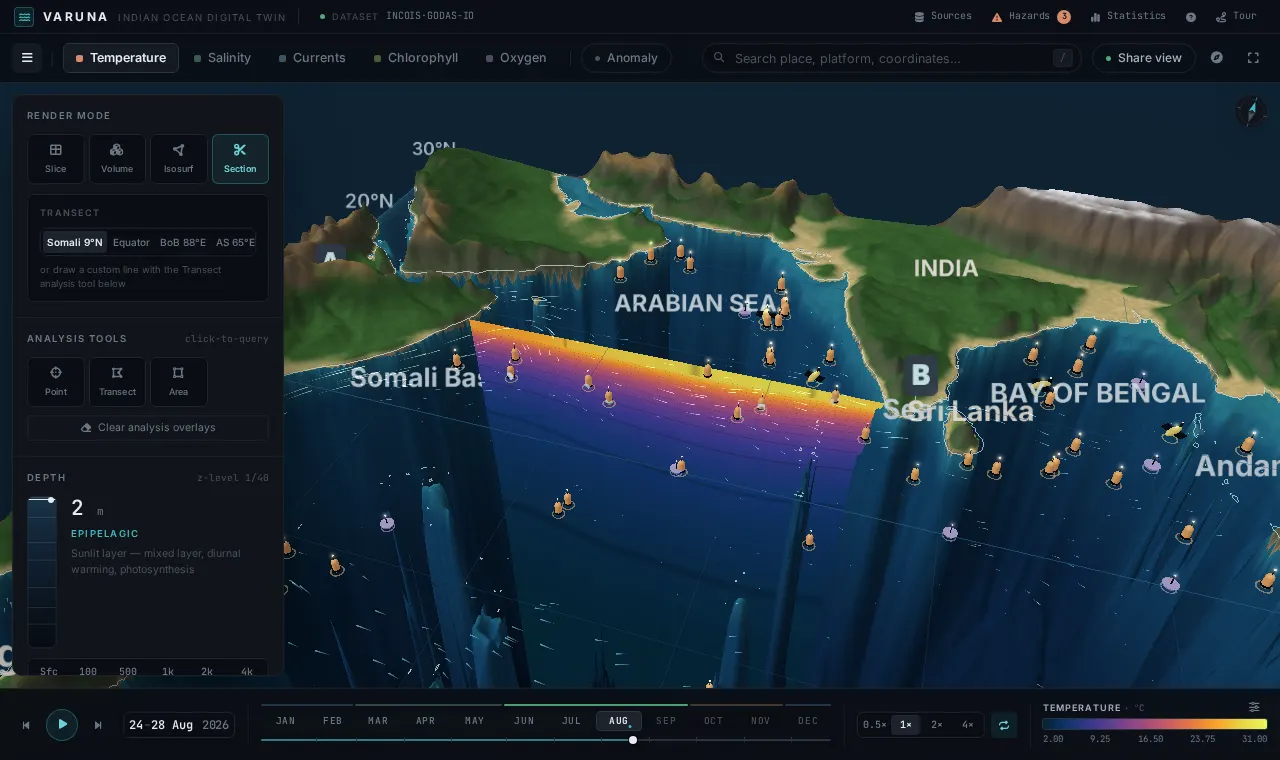Select Section render mode
Screen dimensions: 1280x760
(x=240, y=159)
